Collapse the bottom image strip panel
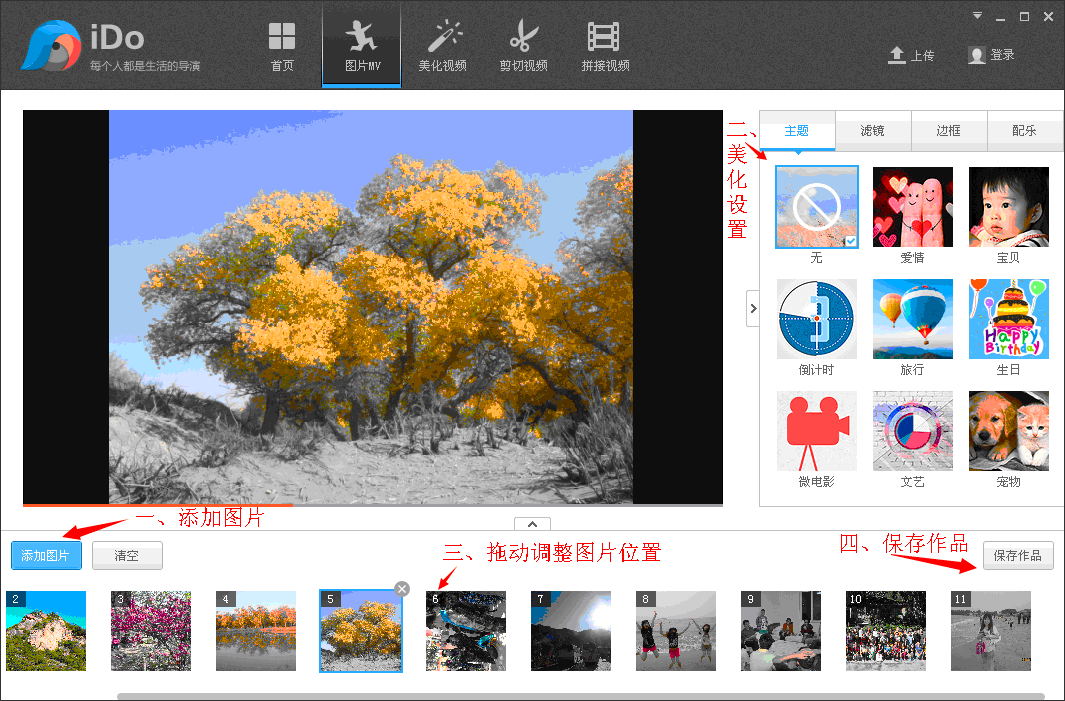The width and height of the screenshot is (1065, 701). [532, 523]
